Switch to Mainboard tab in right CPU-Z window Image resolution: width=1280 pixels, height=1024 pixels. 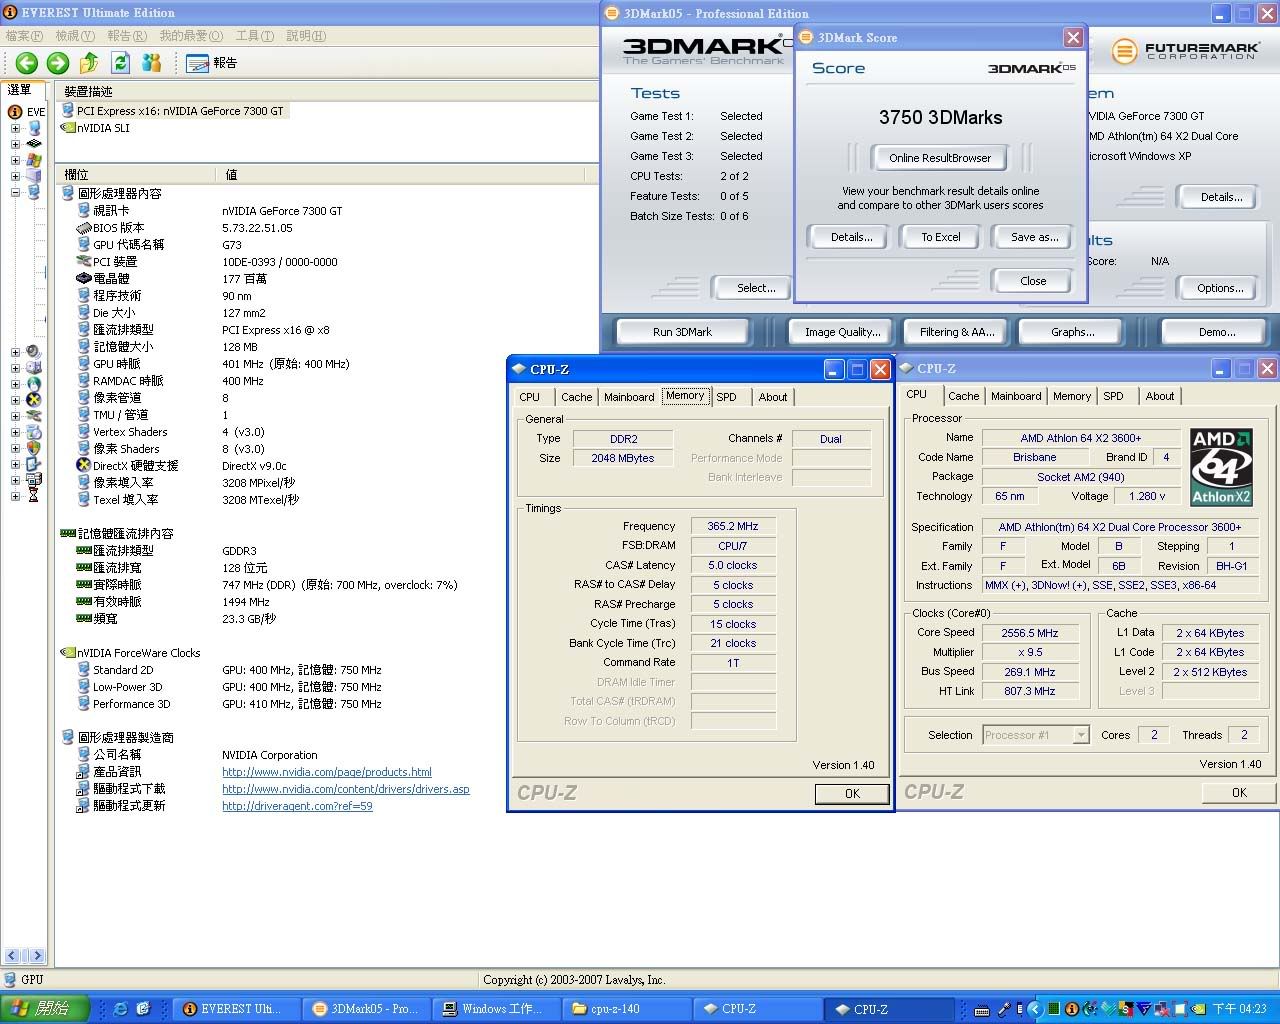(1016, 396)
